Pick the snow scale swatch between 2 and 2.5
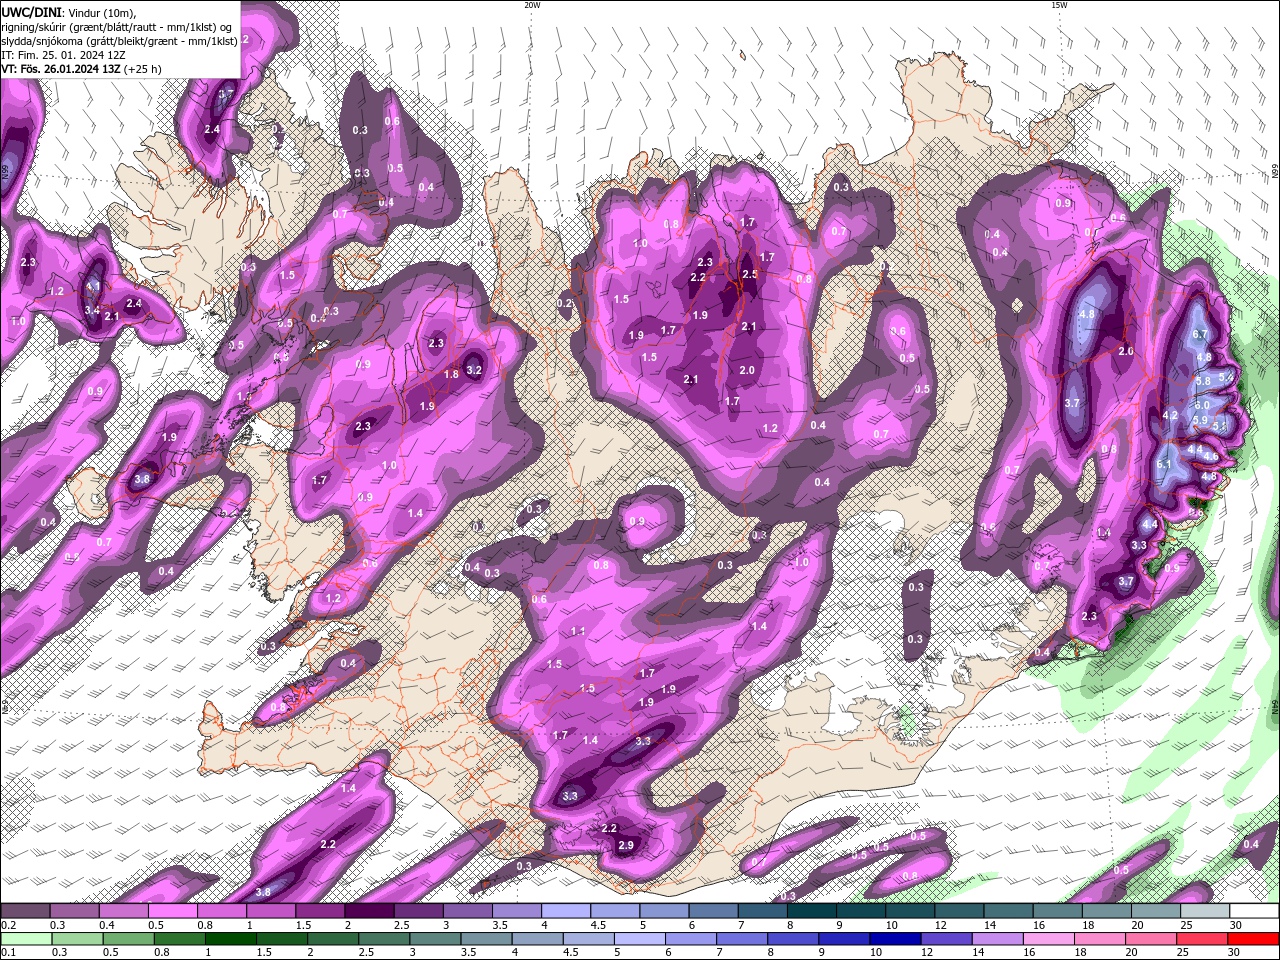Screen dimensions: 1280x960 tap(372, 911)
